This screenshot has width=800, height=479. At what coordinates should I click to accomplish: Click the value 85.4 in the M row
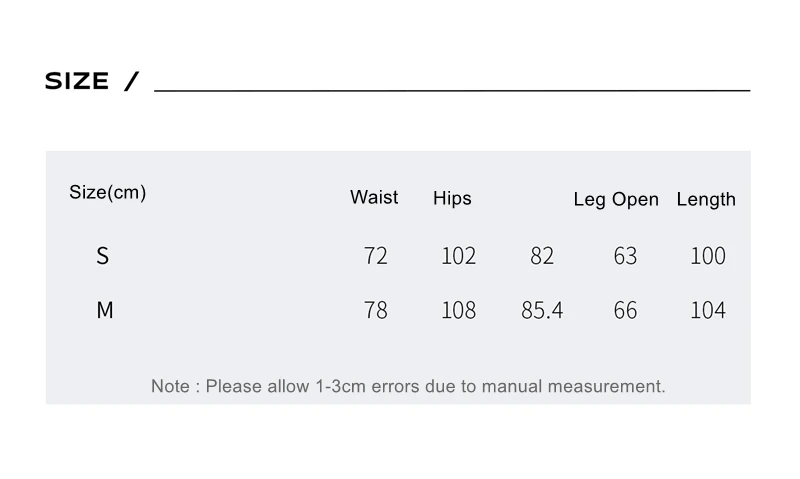542,310
